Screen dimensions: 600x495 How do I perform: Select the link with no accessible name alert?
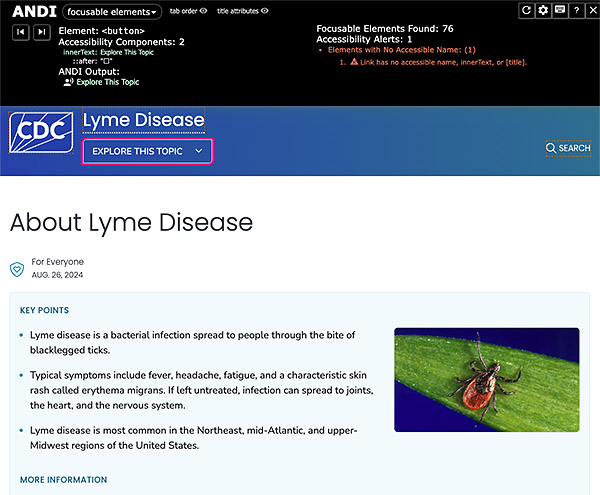click(x=436, y=62)
